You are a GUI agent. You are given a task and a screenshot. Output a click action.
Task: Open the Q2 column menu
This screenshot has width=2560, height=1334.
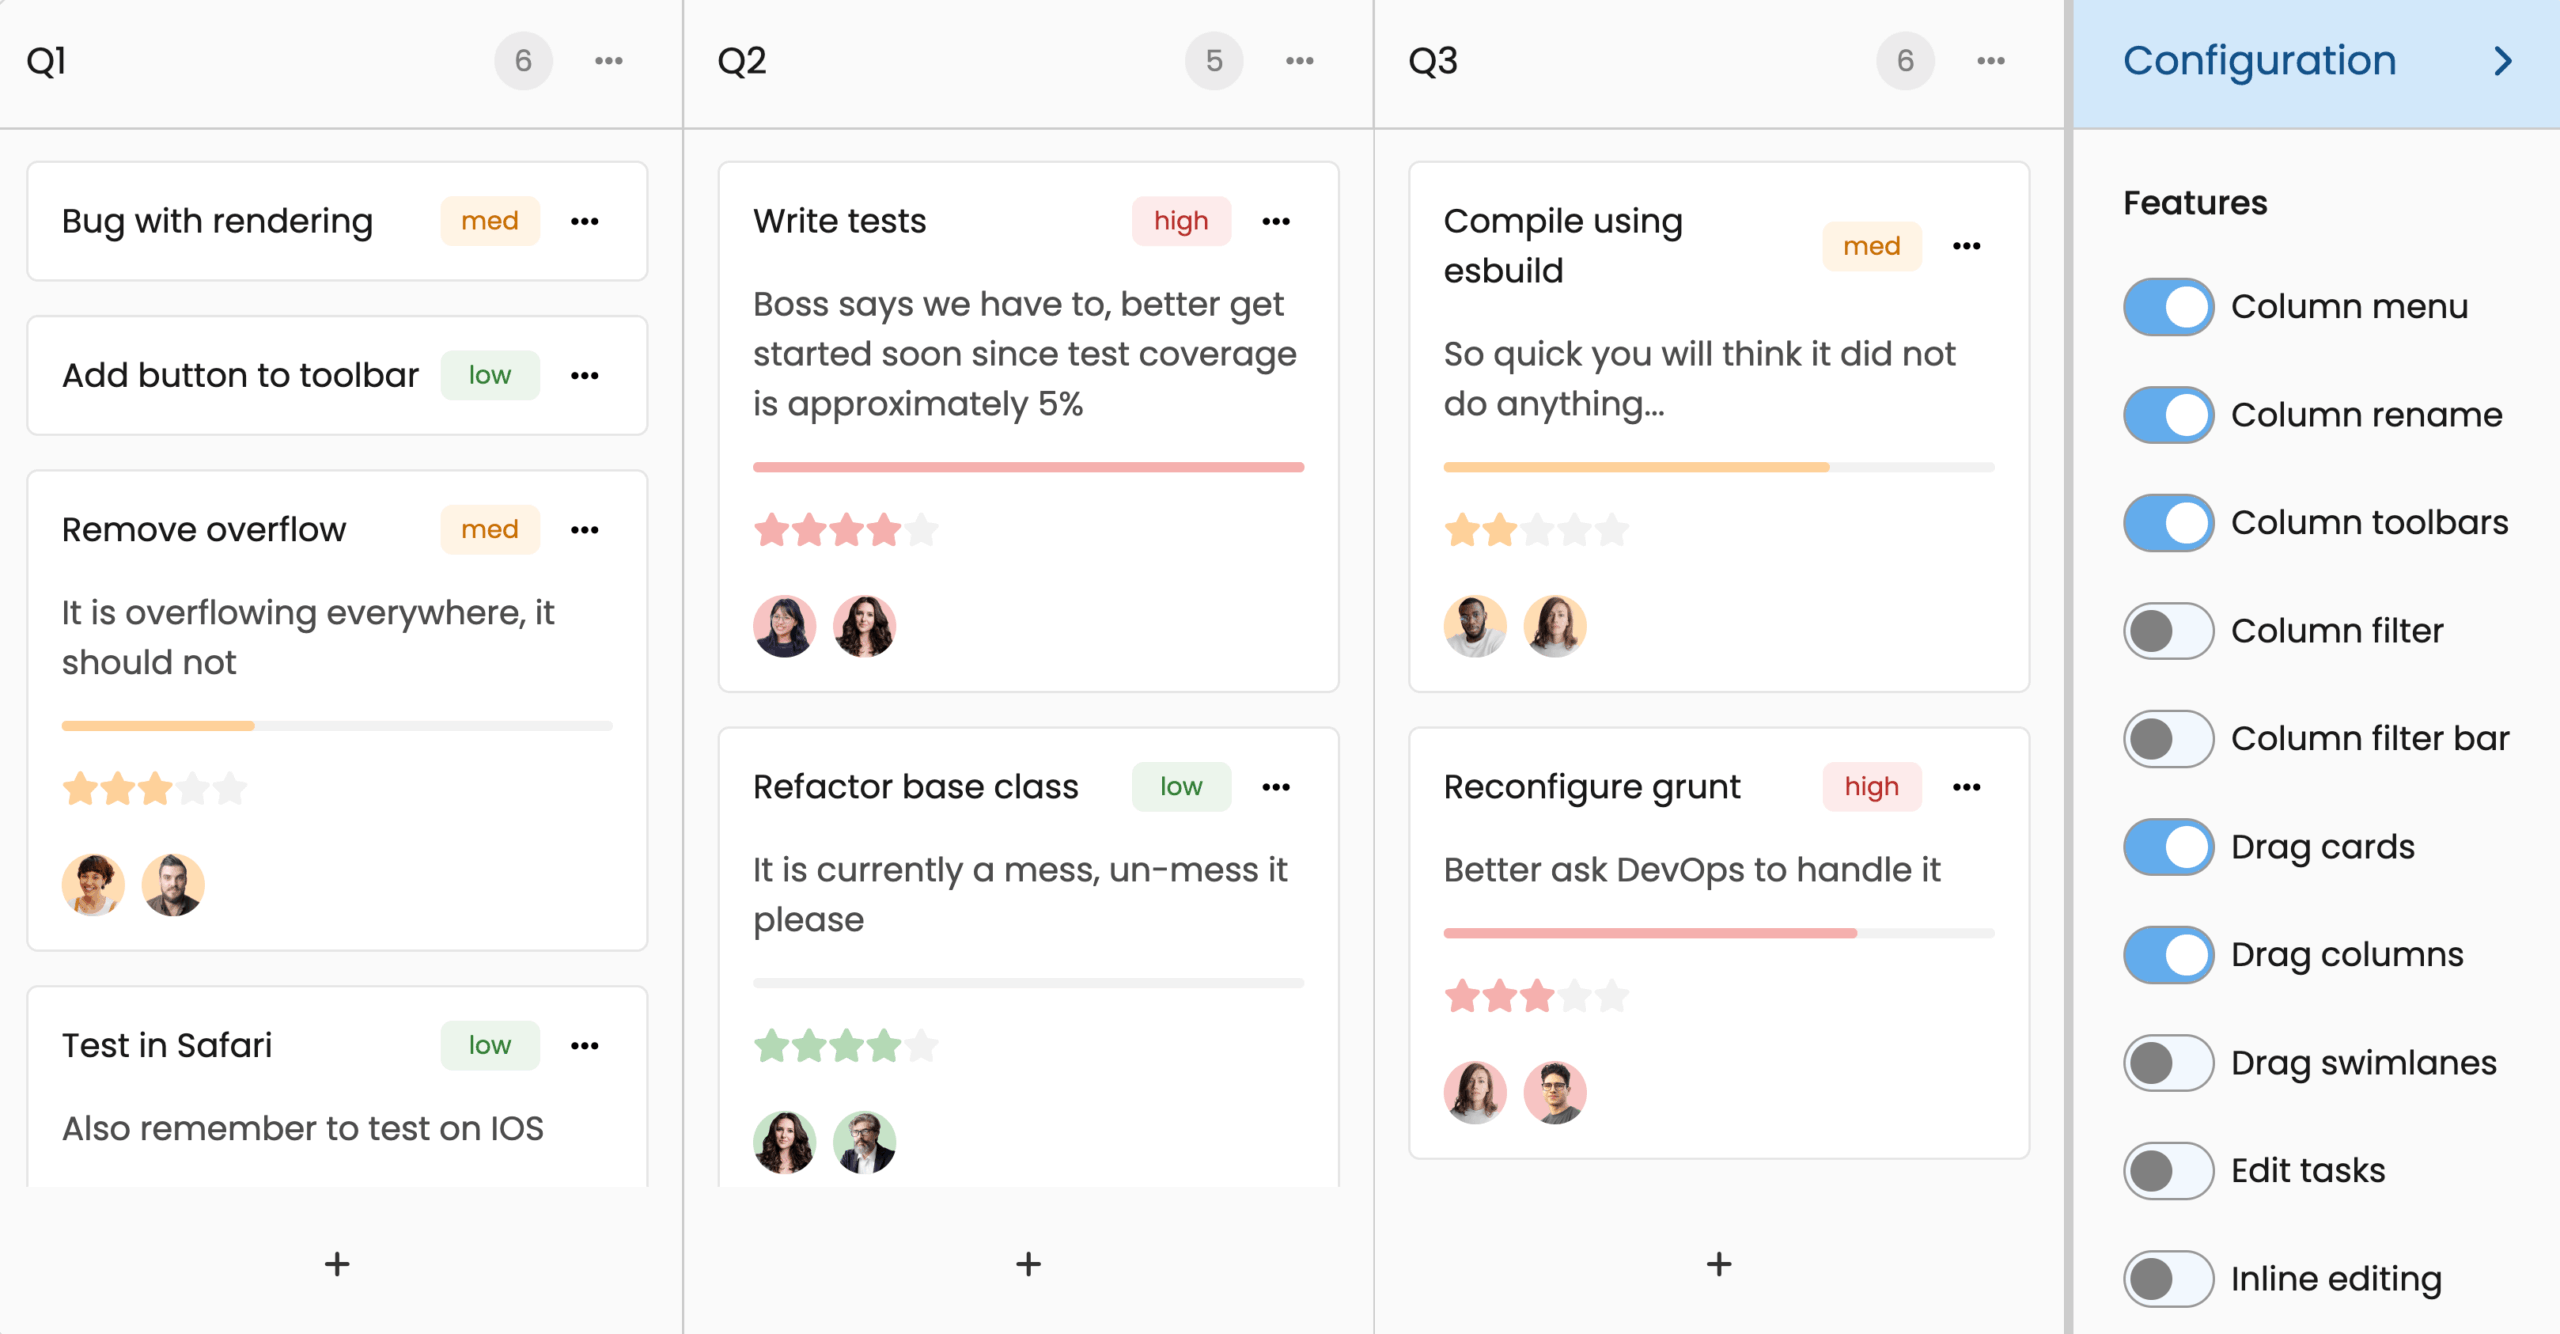[x=1299, y=60]
